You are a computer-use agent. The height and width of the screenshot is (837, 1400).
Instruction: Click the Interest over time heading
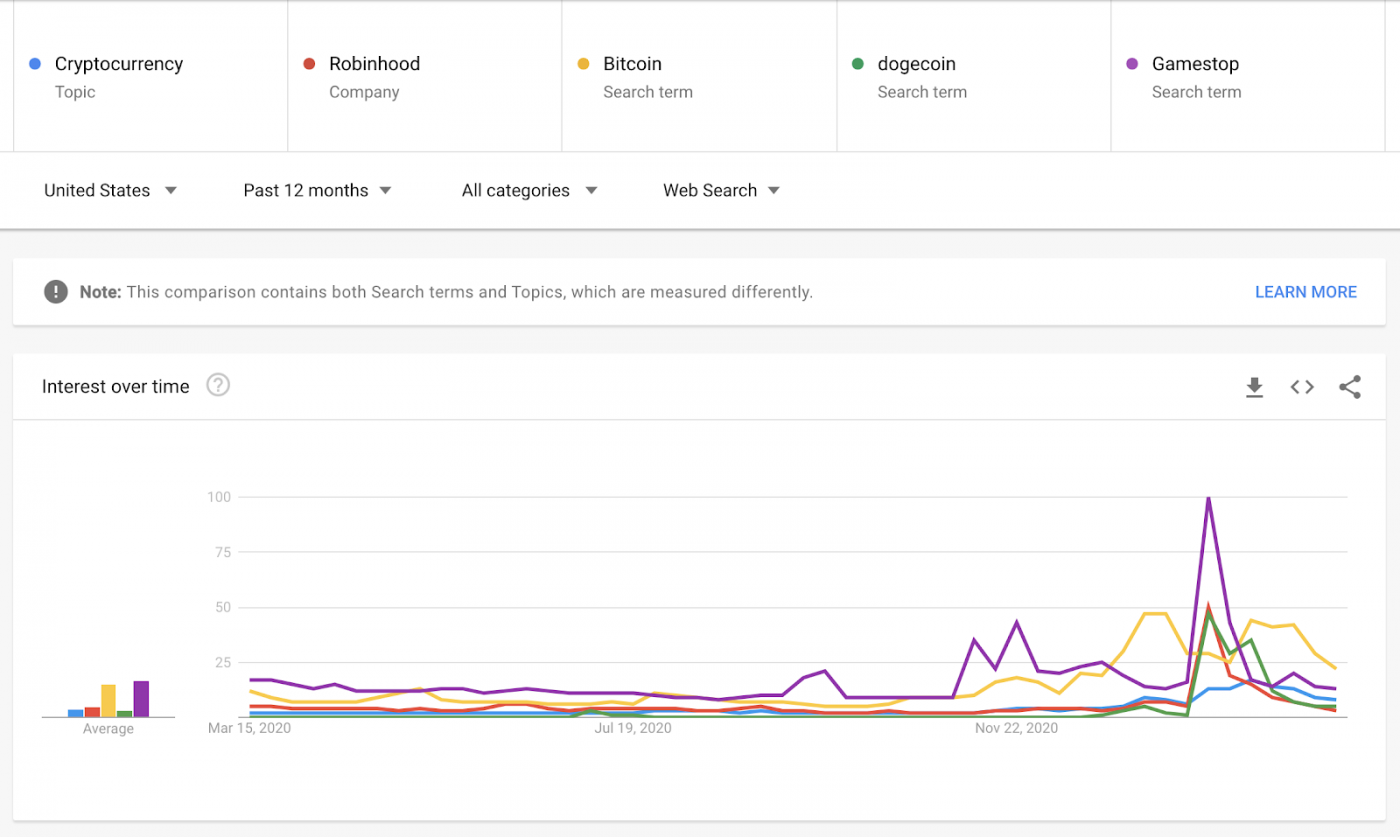115,386
